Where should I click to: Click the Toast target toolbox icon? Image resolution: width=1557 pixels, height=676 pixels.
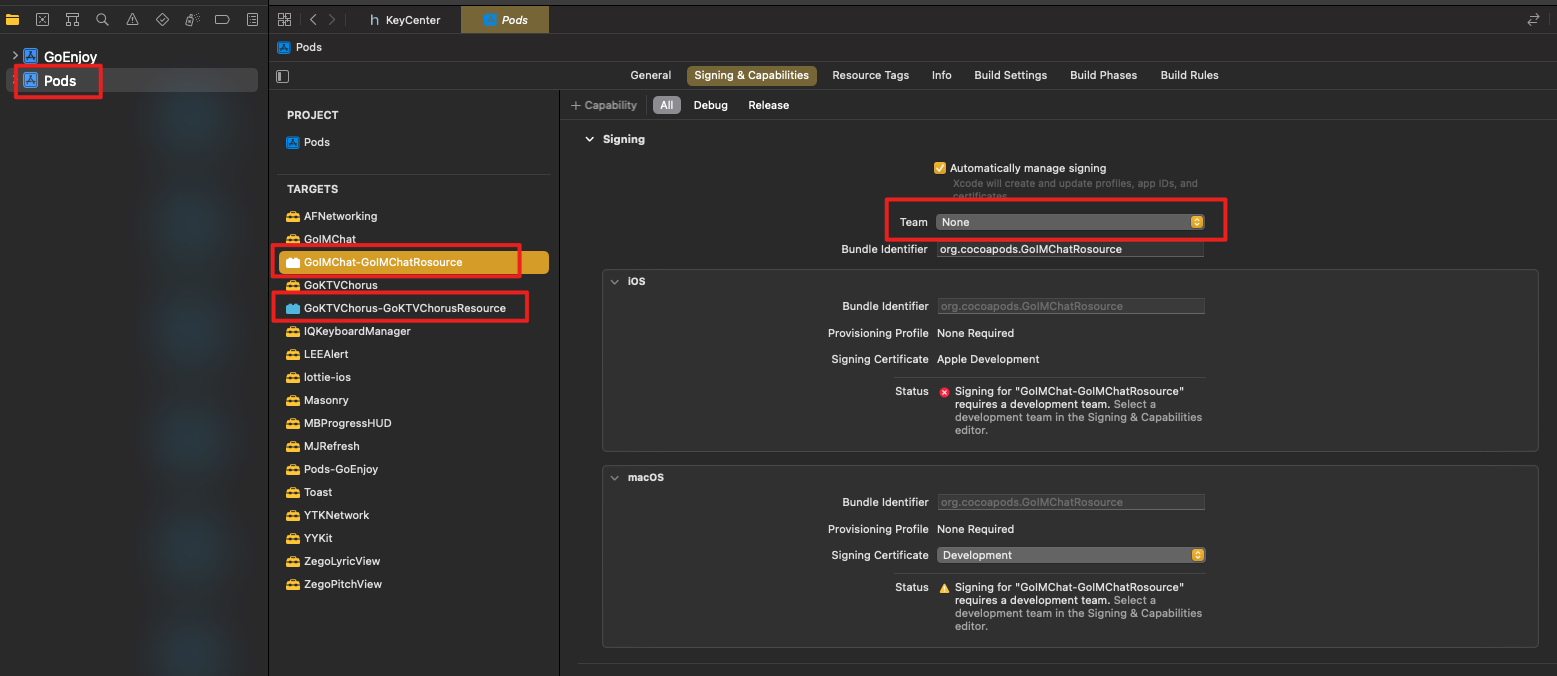(293, 492)
